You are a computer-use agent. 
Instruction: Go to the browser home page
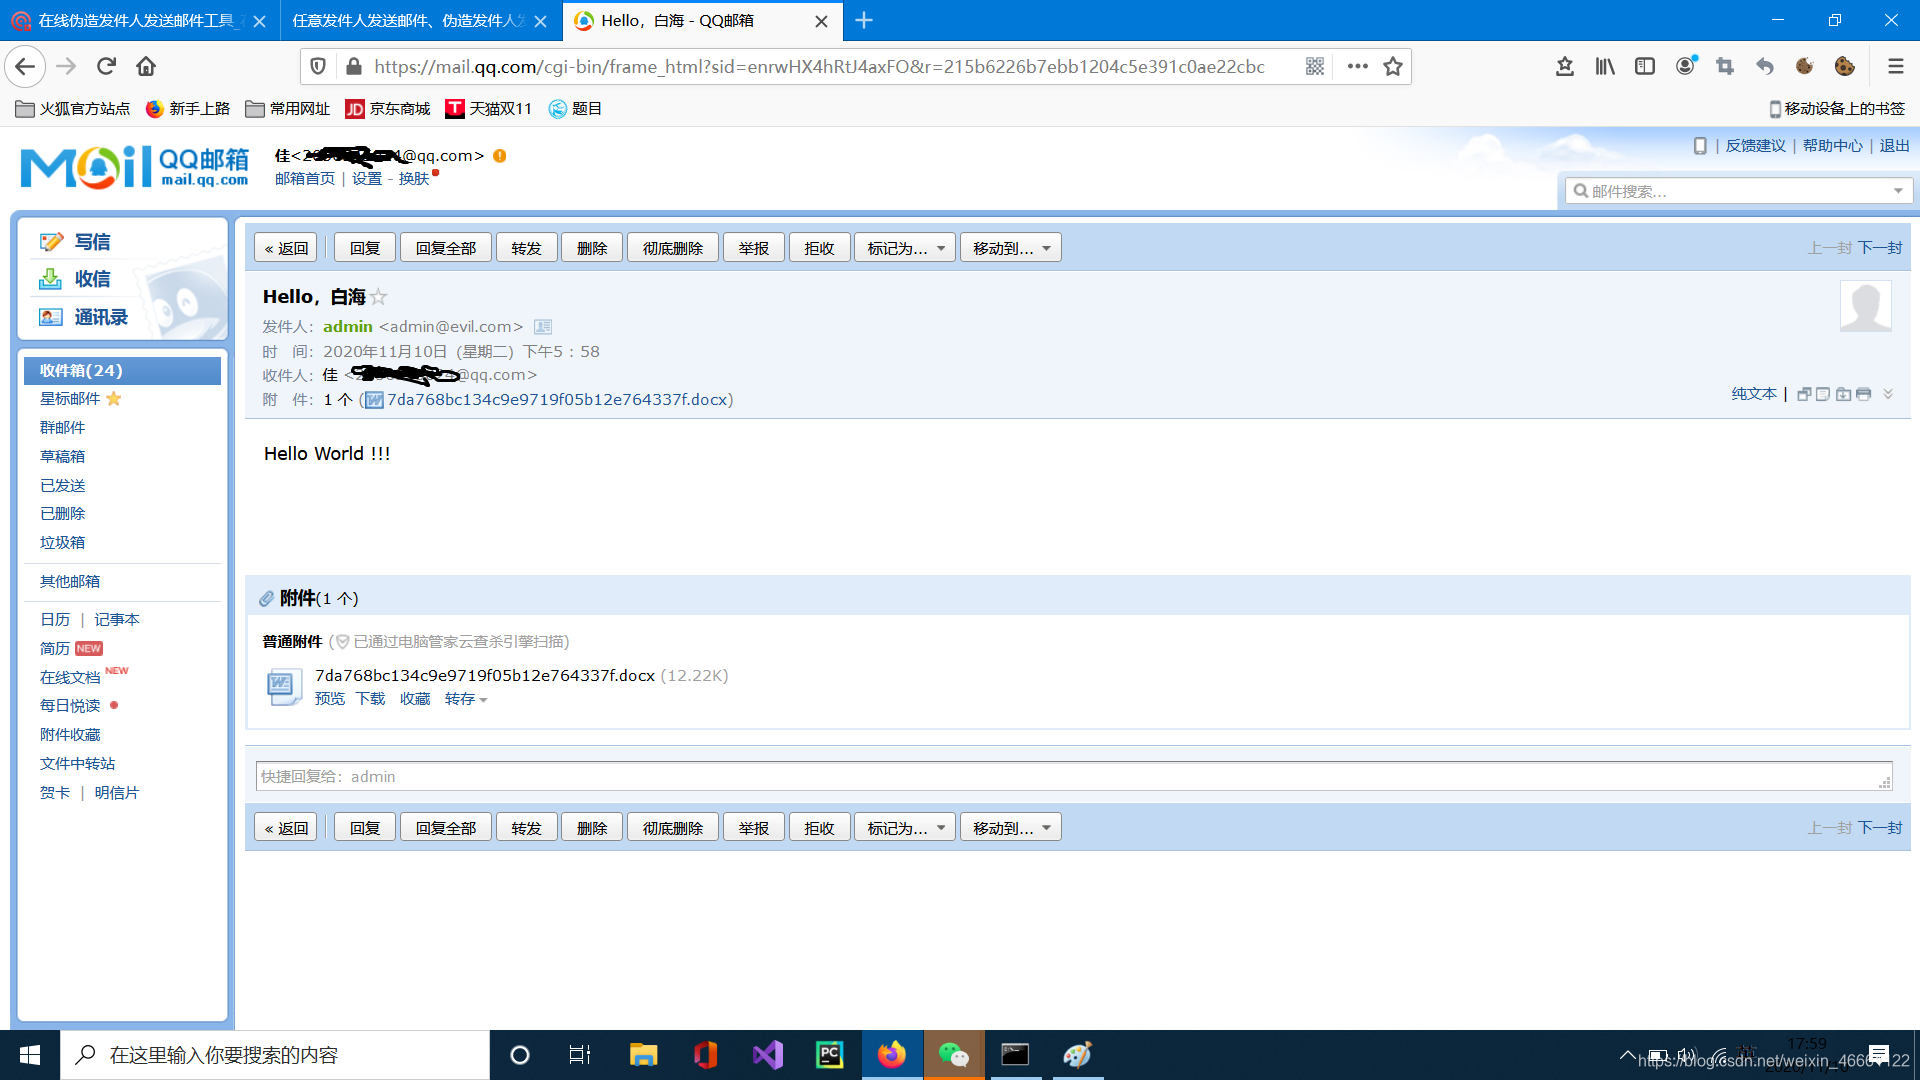[146, 66]
